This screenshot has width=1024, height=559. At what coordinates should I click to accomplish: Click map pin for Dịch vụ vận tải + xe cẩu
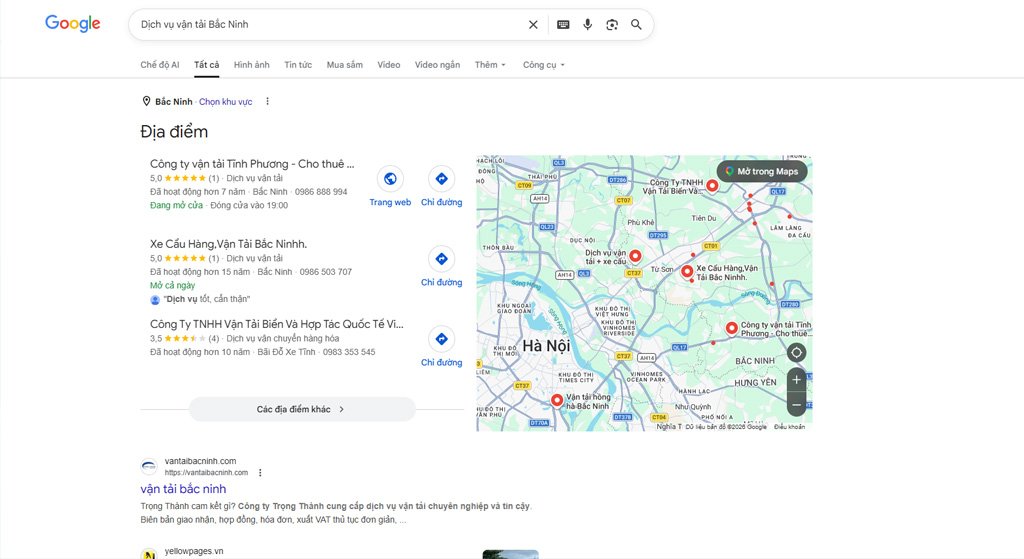[x=635, y=256]
